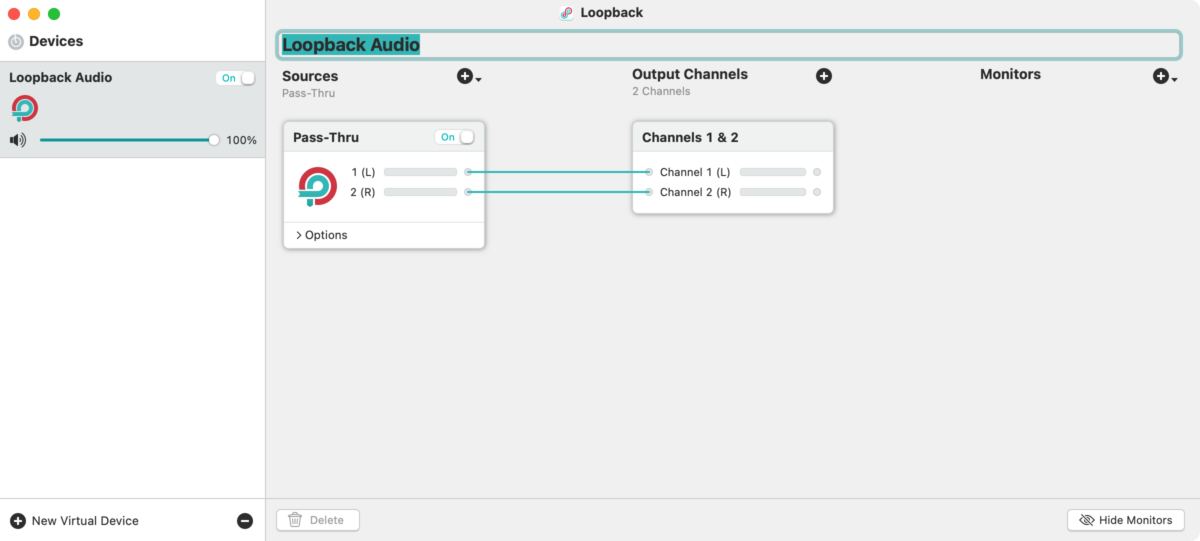Click the Loopback app icon in title bar
The image size is (1200, 541).
coord(567,13)
